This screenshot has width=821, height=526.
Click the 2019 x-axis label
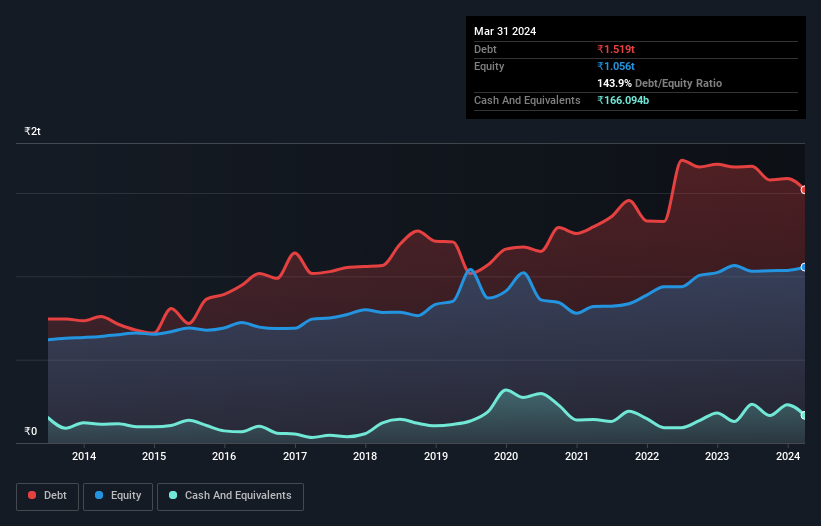coord(436,456)
